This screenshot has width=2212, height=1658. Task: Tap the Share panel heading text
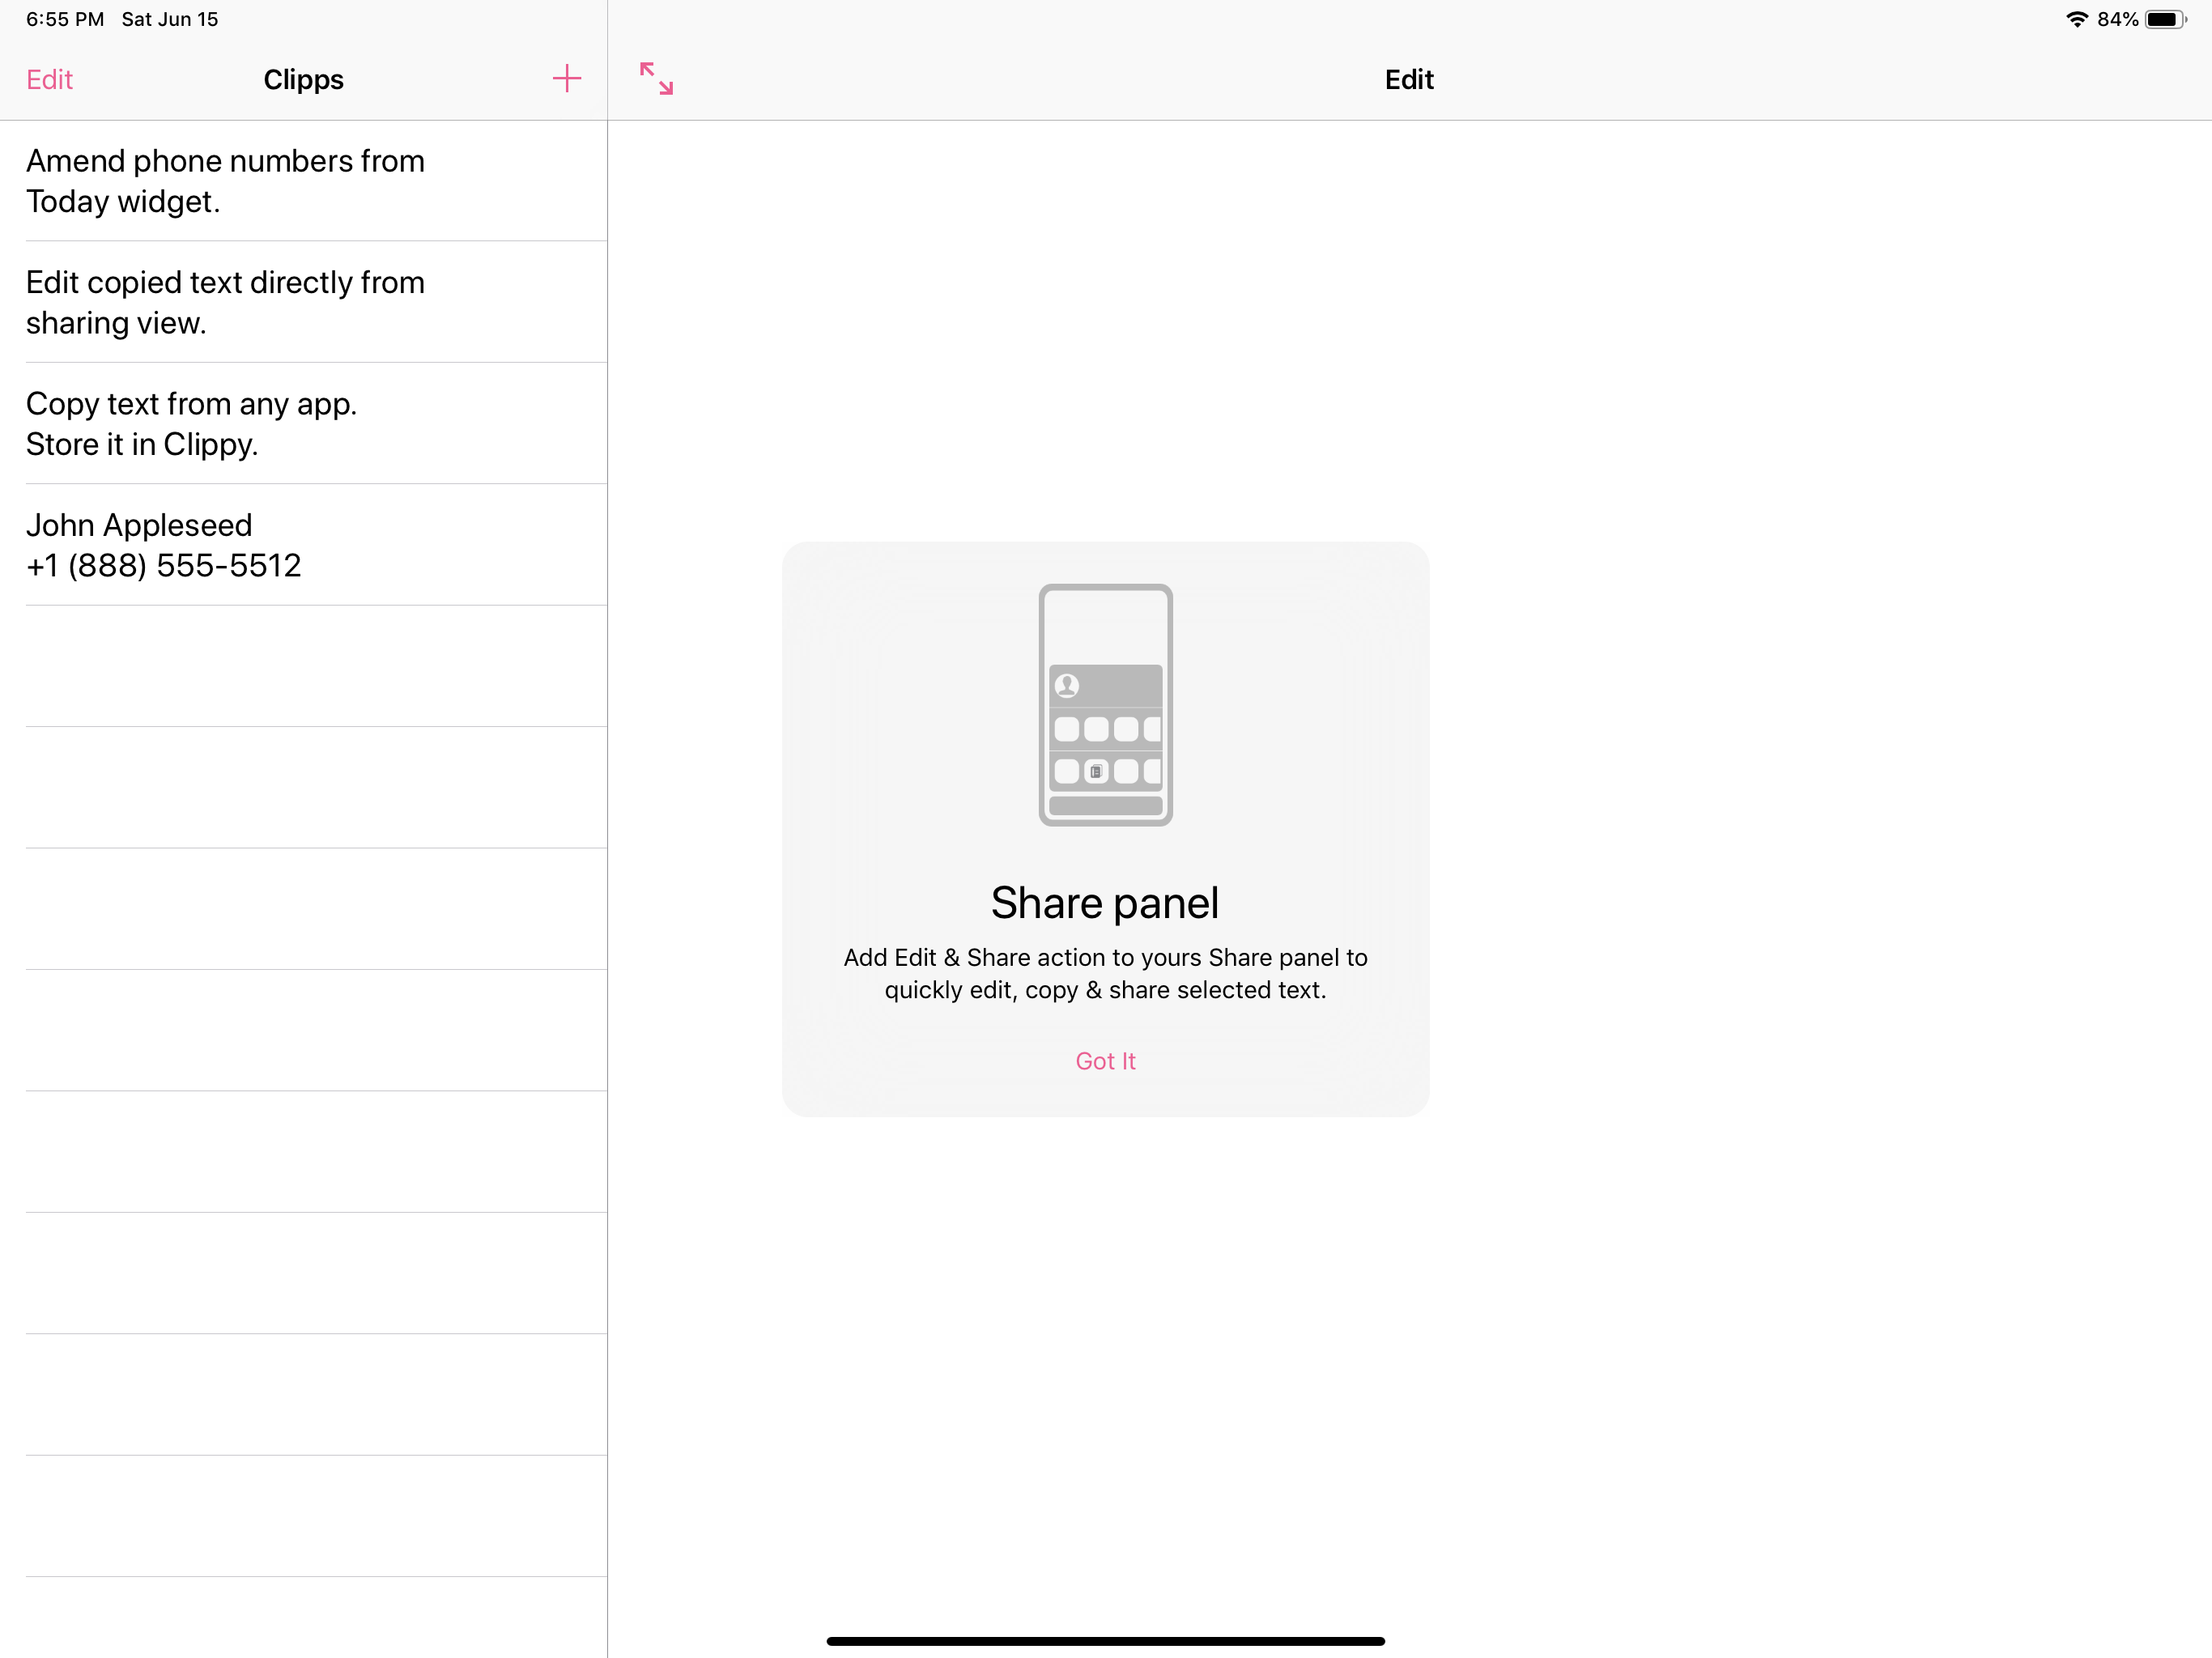tap(1105, 903)
